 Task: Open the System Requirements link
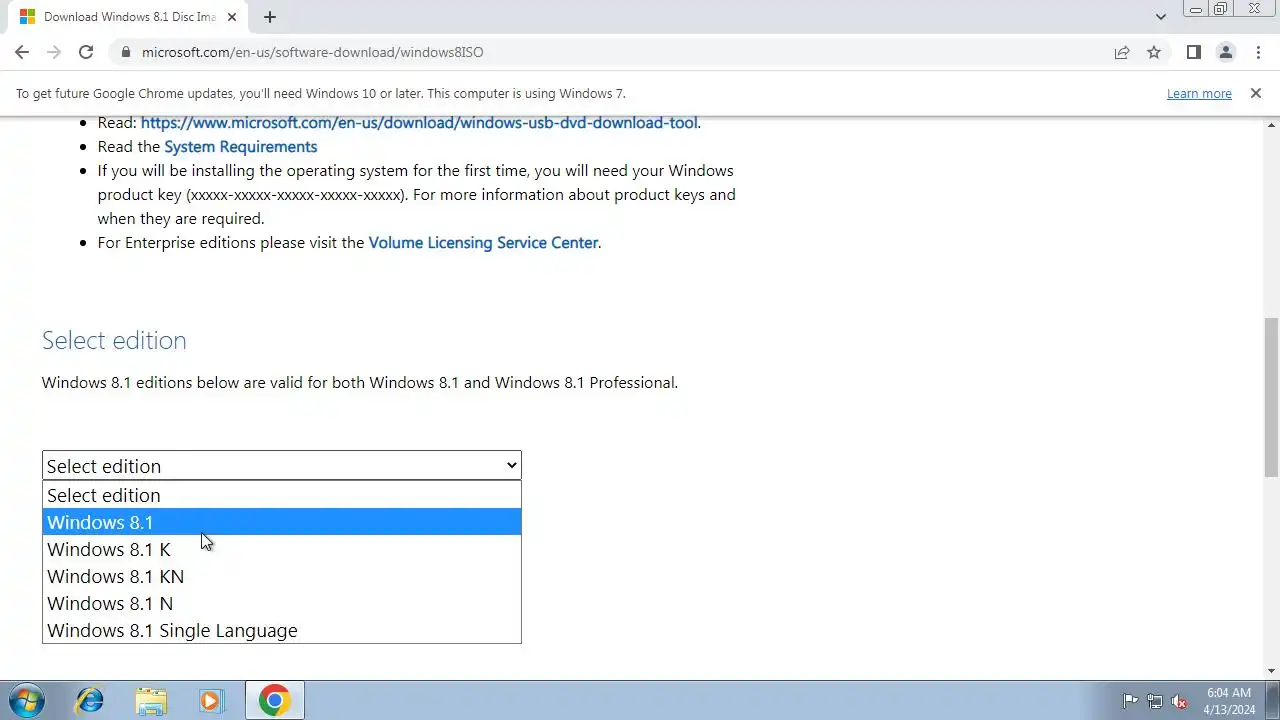[241, 147]
